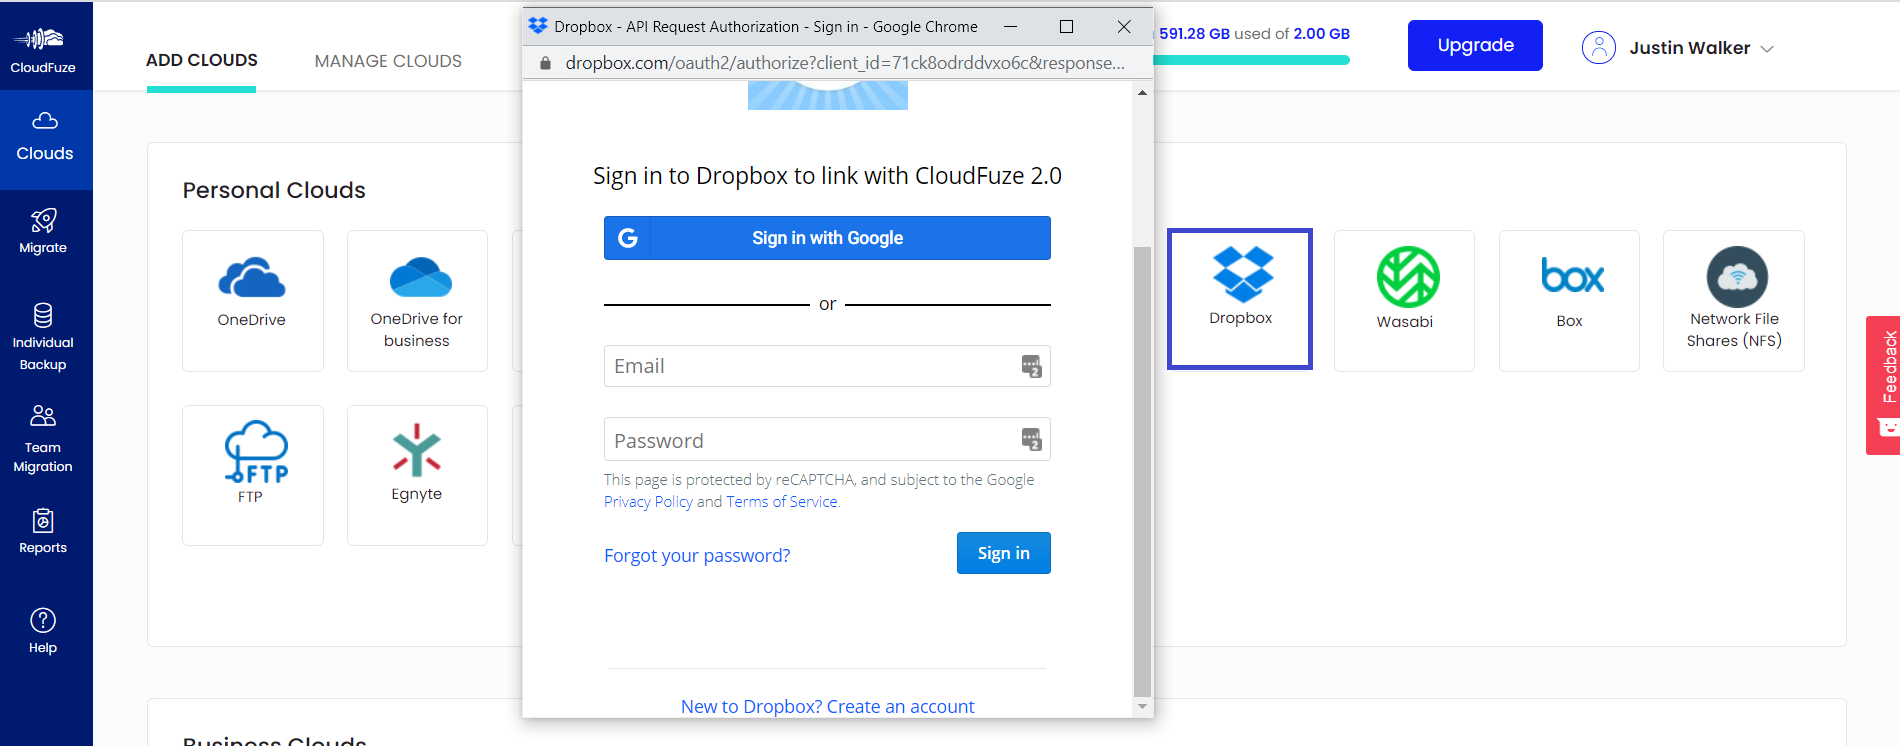This screenshot has width=1900, height=746.
Task: Open the Migrate section in sidebar
Action: (43, 232)
